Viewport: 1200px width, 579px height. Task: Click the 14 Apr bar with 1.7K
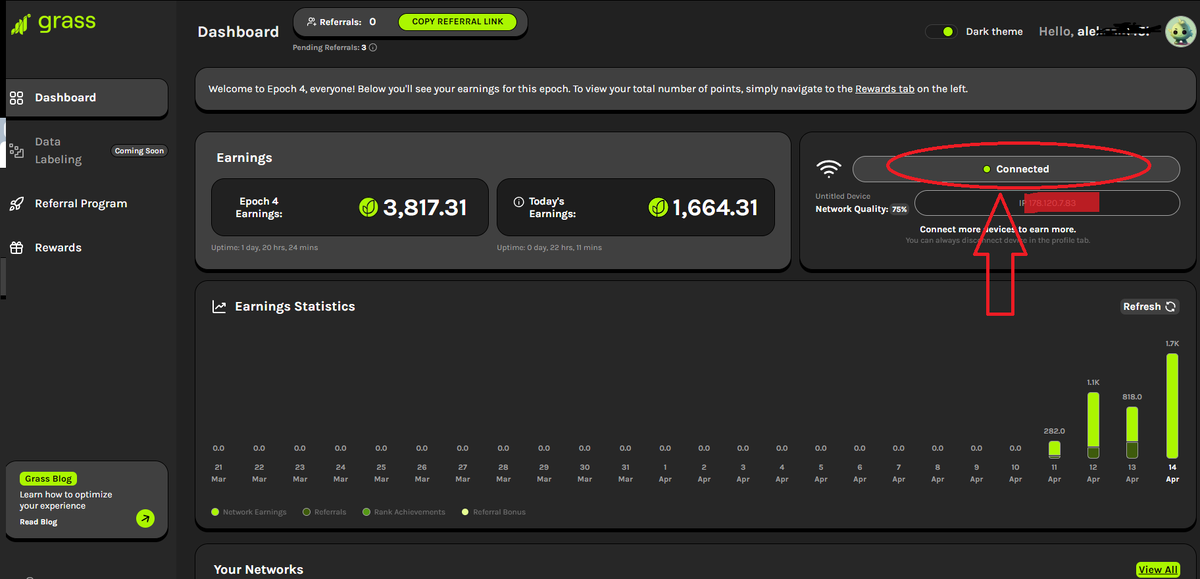(x=1172, y=406)
